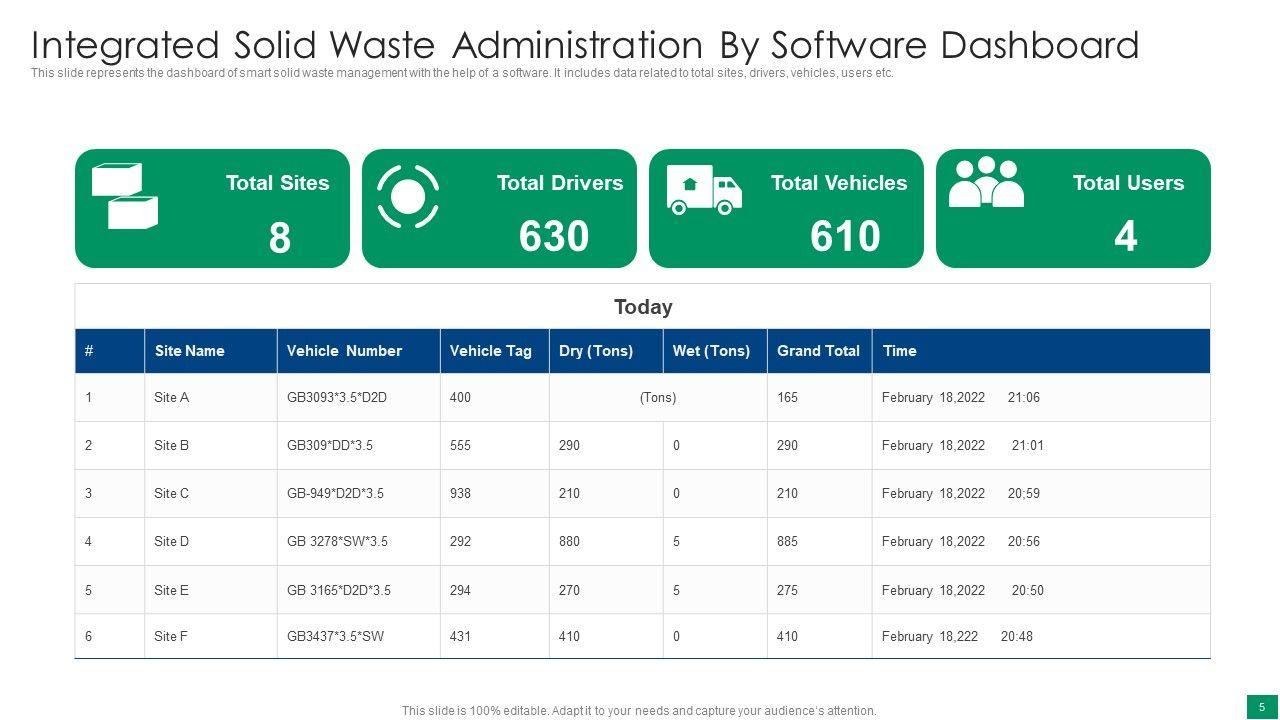Click vehicle number GB 3165*D2D*3.5
Viewport: 1280px width, 720px height.
338,591
